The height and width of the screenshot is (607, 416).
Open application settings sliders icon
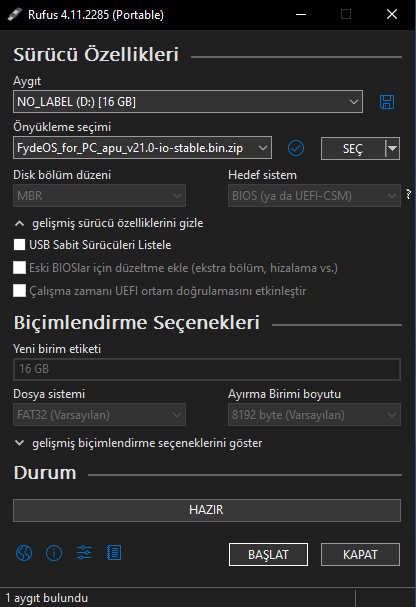(x=84, y=553)
